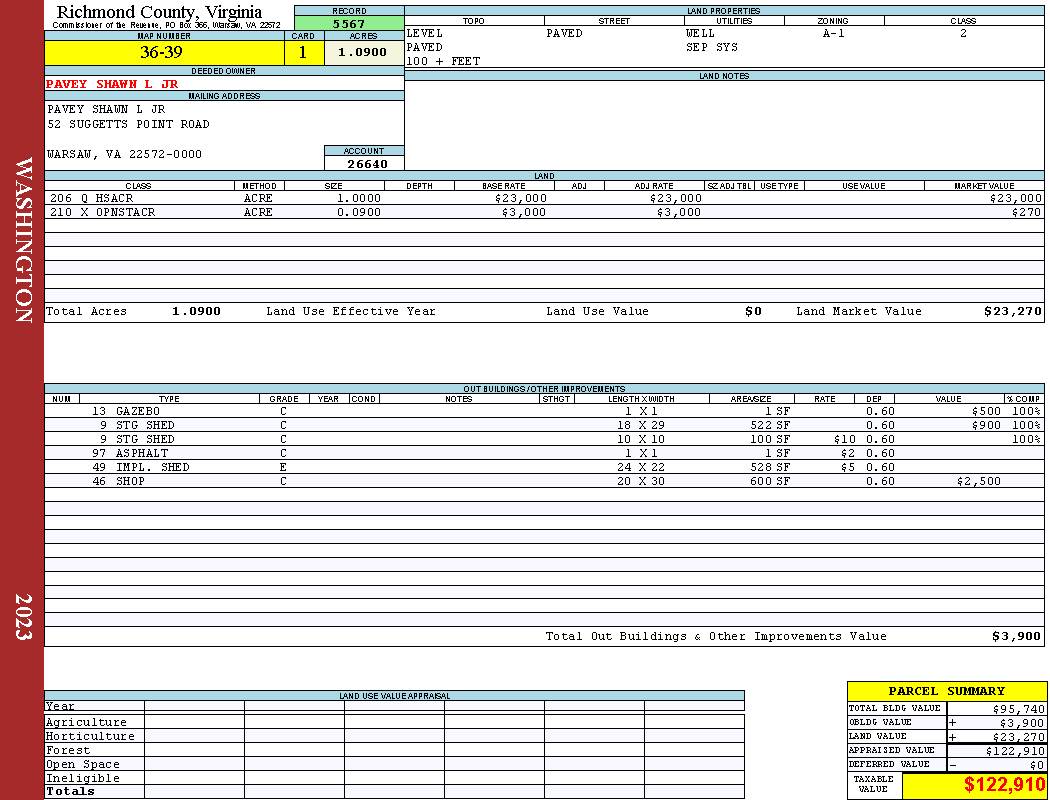
Task: Click deferred value $0
Action: click(1037, 765)
